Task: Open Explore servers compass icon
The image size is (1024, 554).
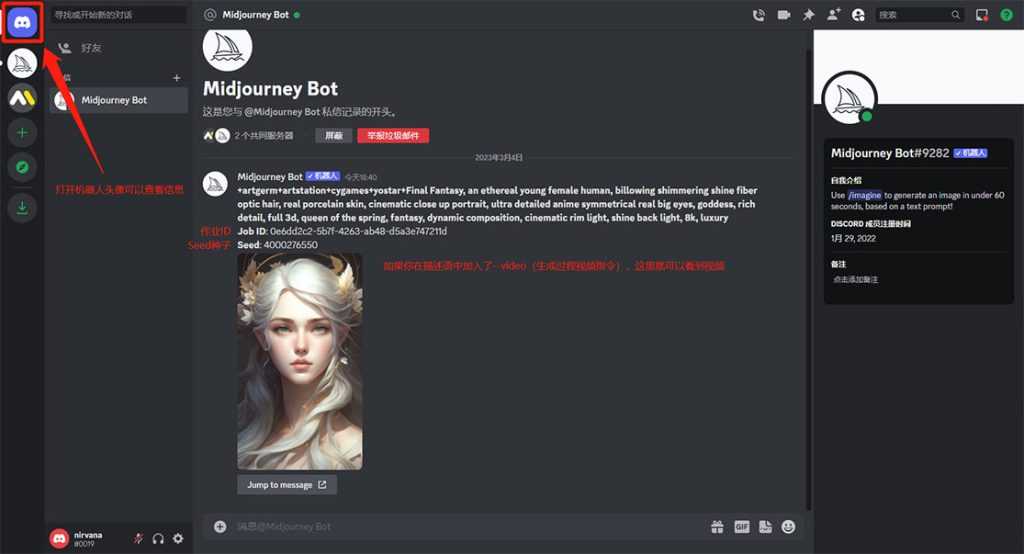Action: tap(22, 166)
